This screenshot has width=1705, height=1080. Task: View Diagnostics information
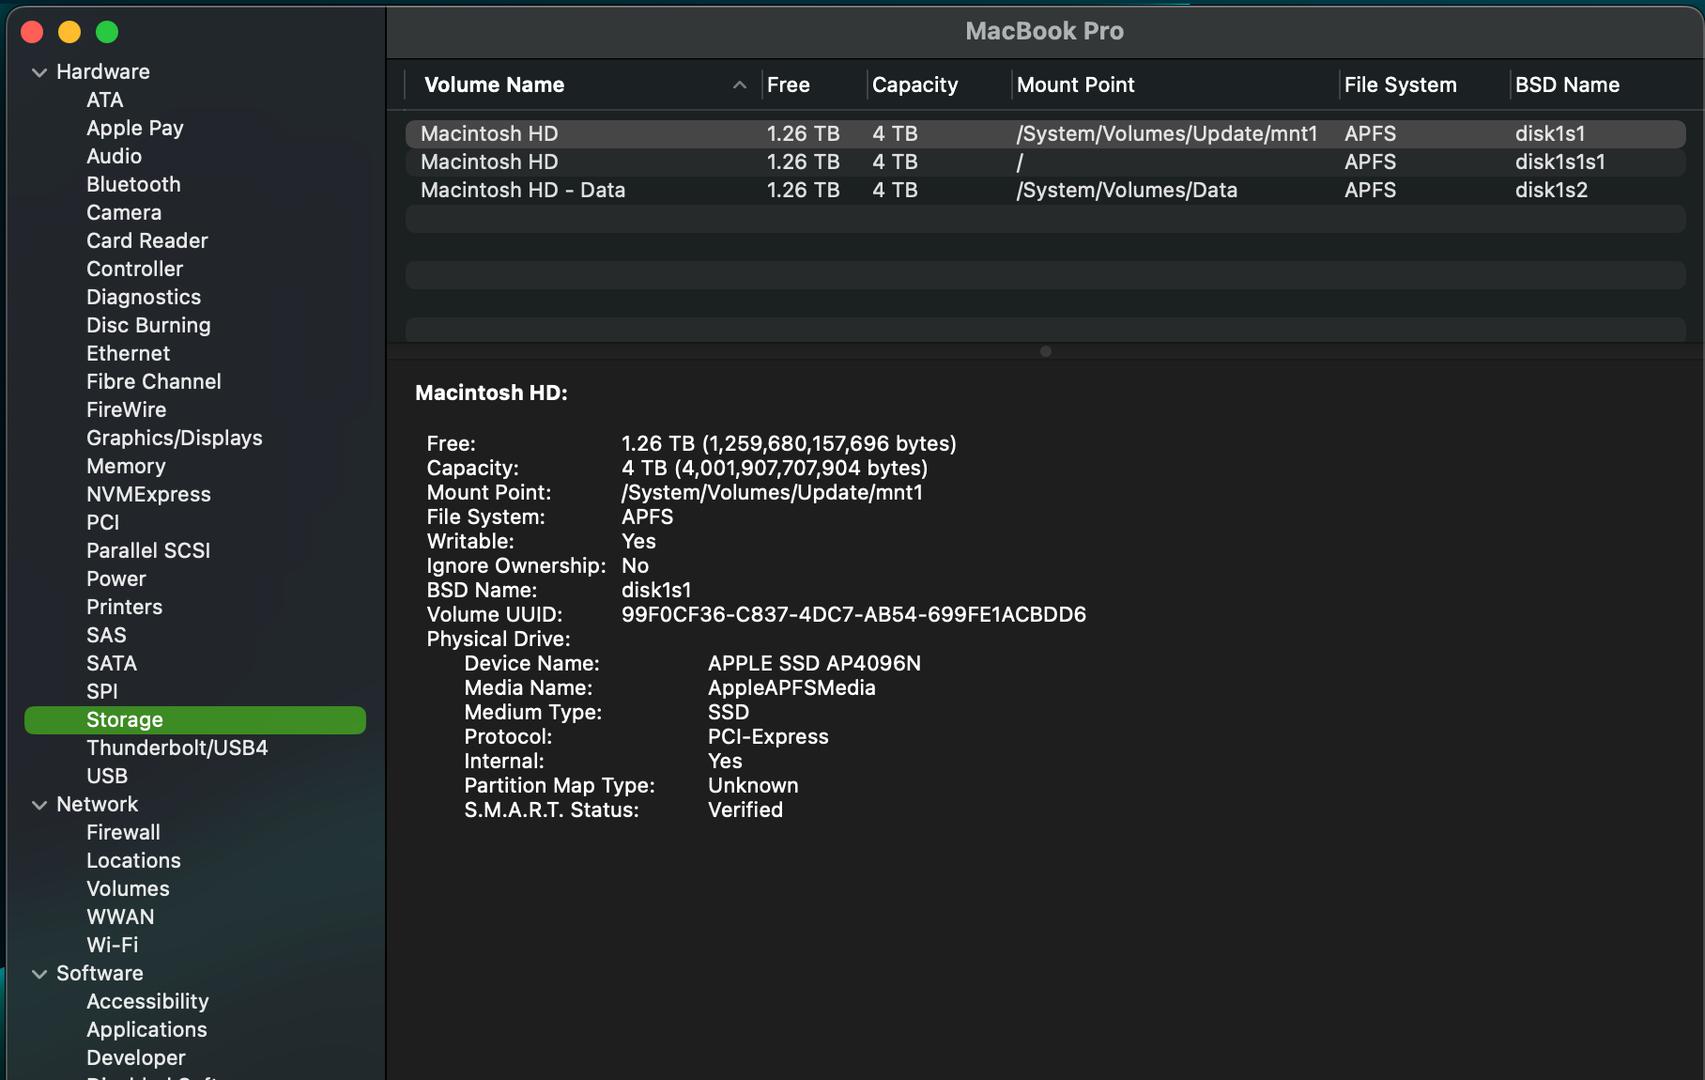[x=143, y=297]
